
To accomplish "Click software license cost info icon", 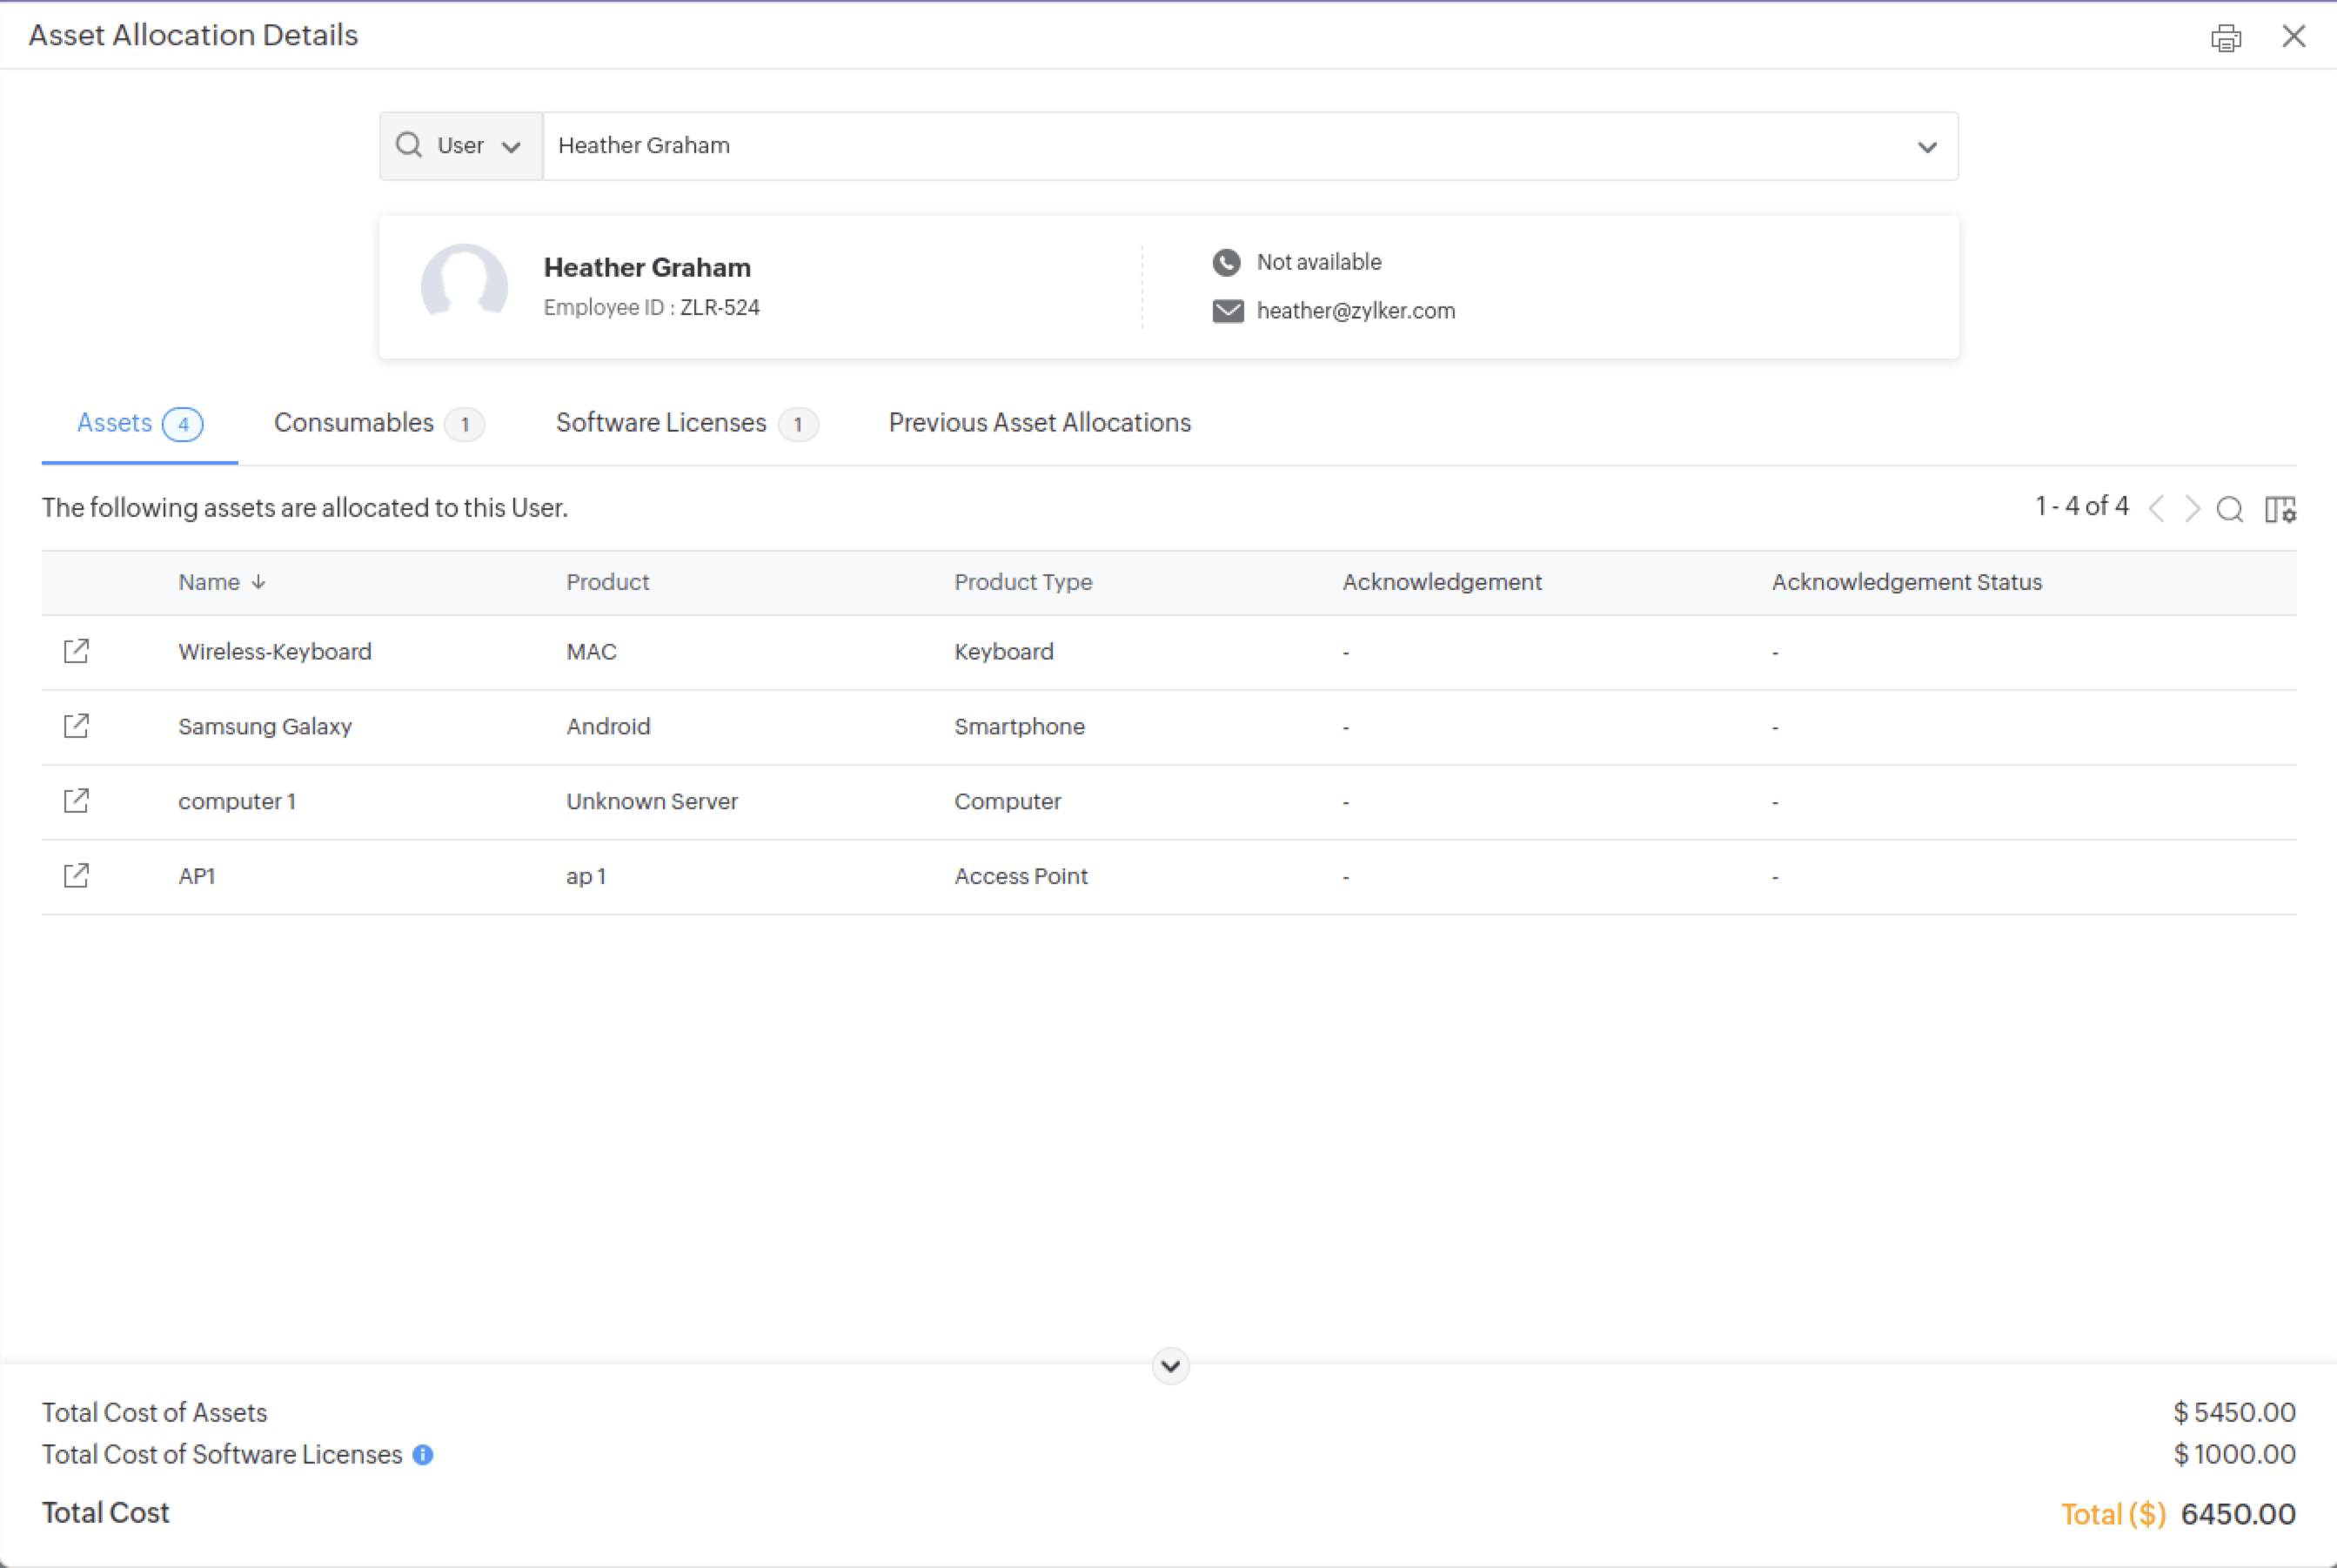I will pyautogui.click(x=423, y=1454).
